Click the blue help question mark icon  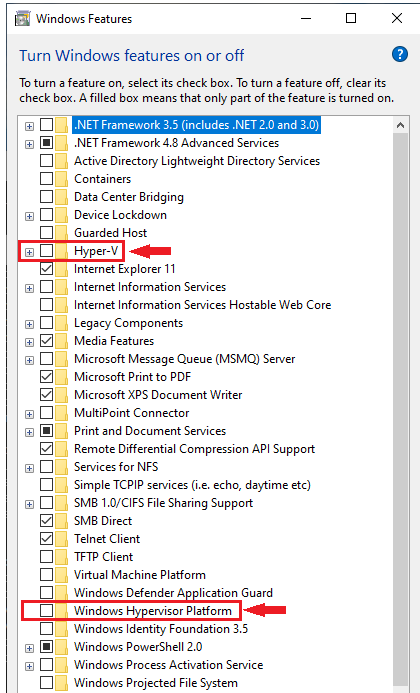point(400,54)
